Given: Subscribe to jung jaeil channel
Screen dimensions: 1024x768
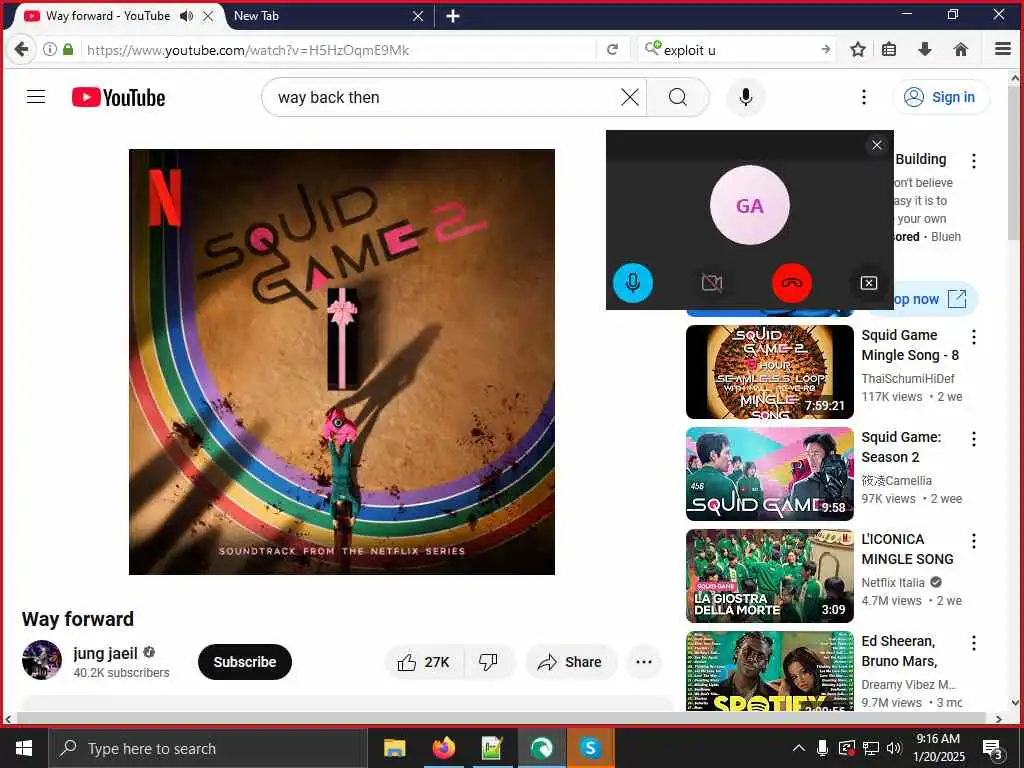Looking at the screenshot, I should point(245,662).
